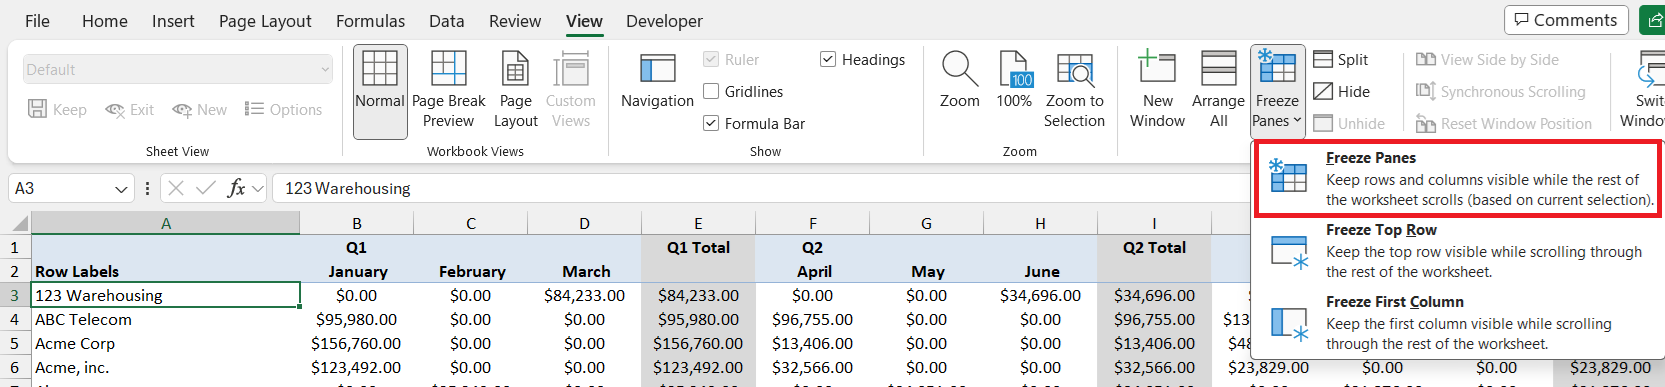Select cell 'ABC Telecom'

[x=166, y=319]
